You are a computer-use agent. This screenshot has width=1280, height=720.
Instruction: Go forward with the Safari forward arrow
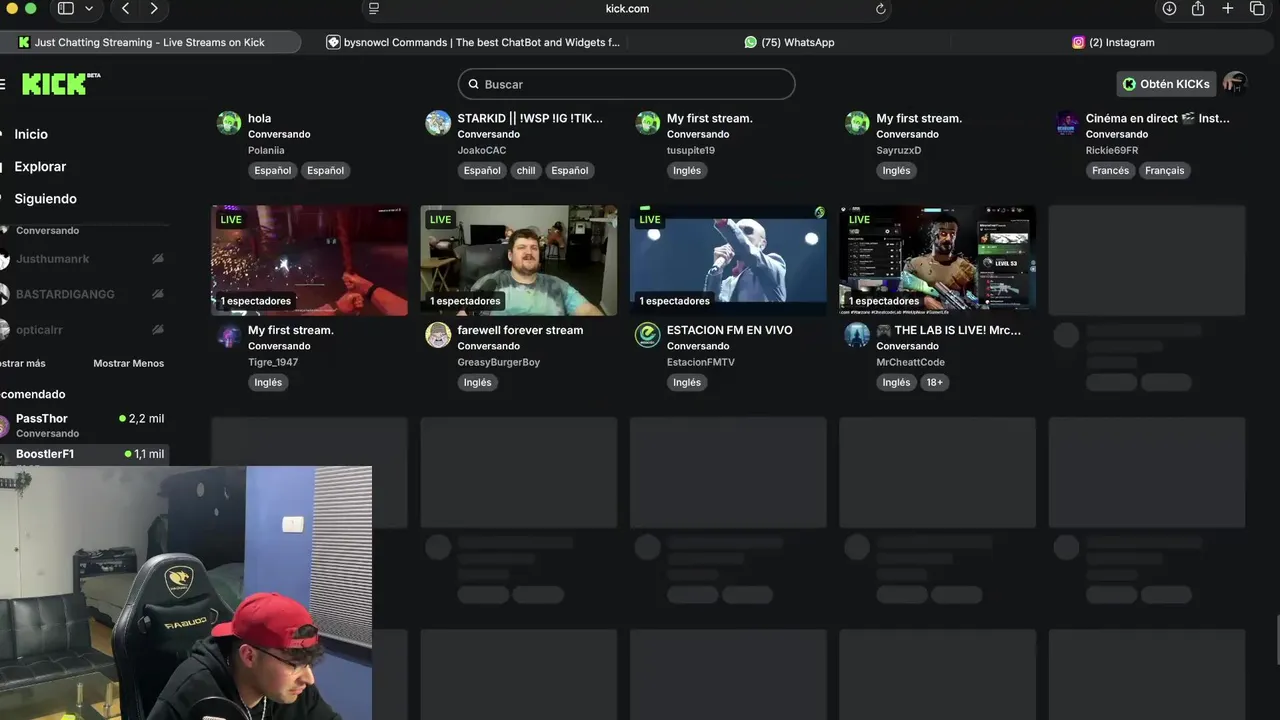click(154, 8)
